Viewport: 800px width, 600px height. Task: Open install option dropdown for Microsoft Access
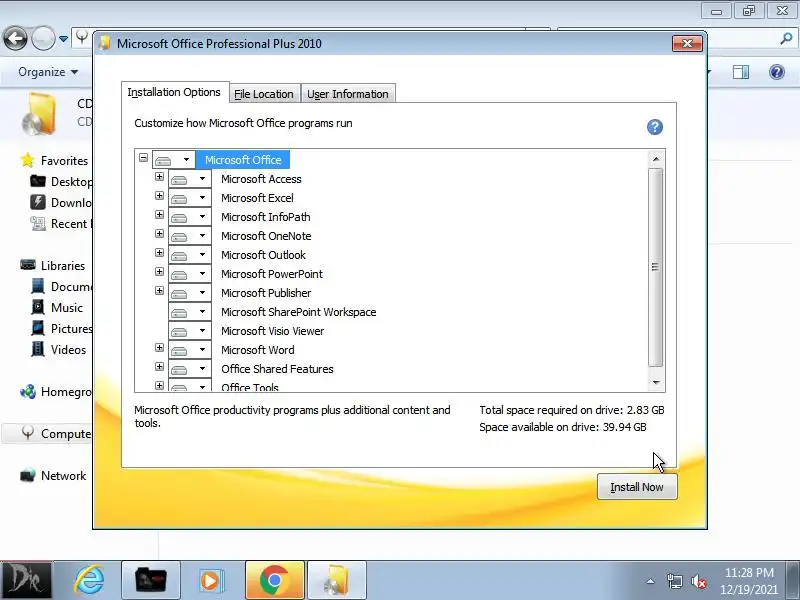coord(203,179)
